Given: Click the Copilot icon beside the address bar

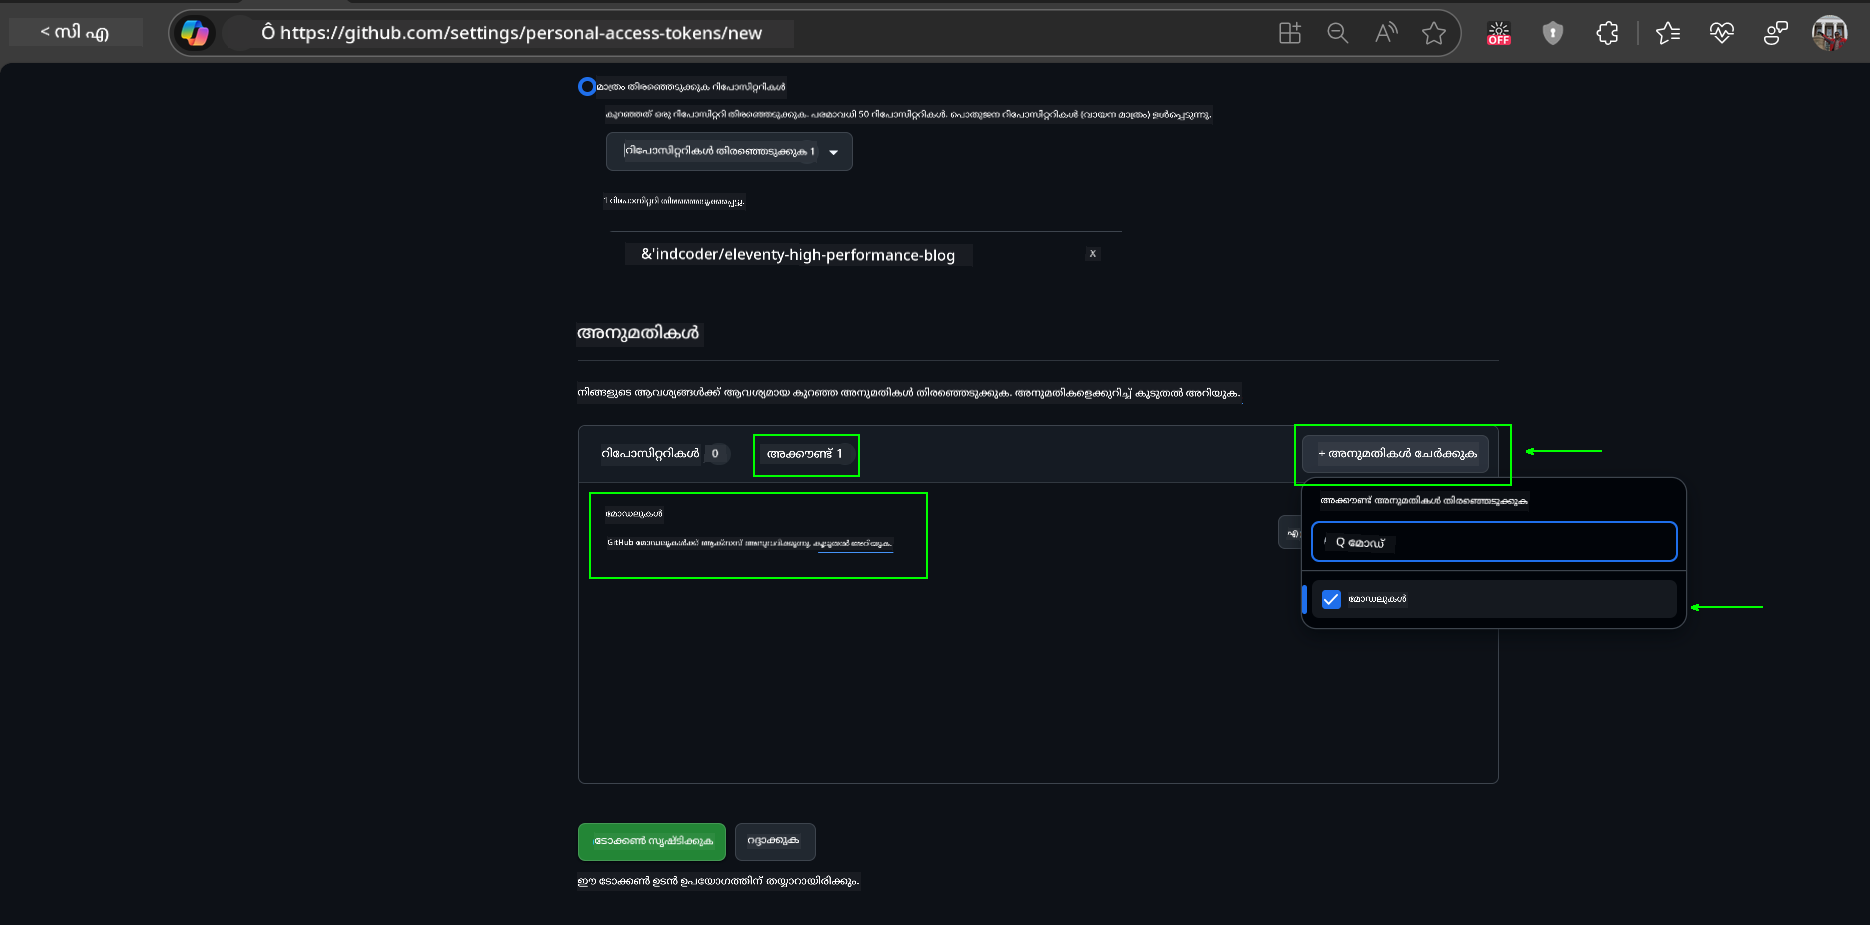Looking at the screenshot, I should pos(195,33).
